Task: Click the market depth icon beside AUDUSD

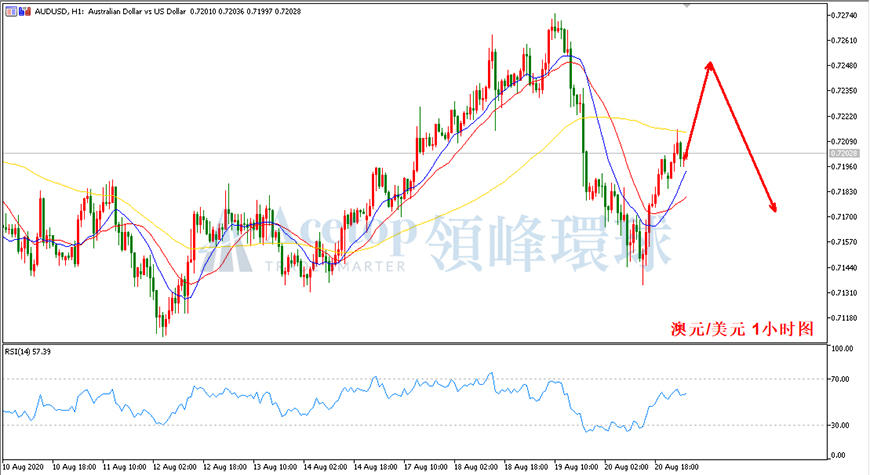Action: point(25,11)
